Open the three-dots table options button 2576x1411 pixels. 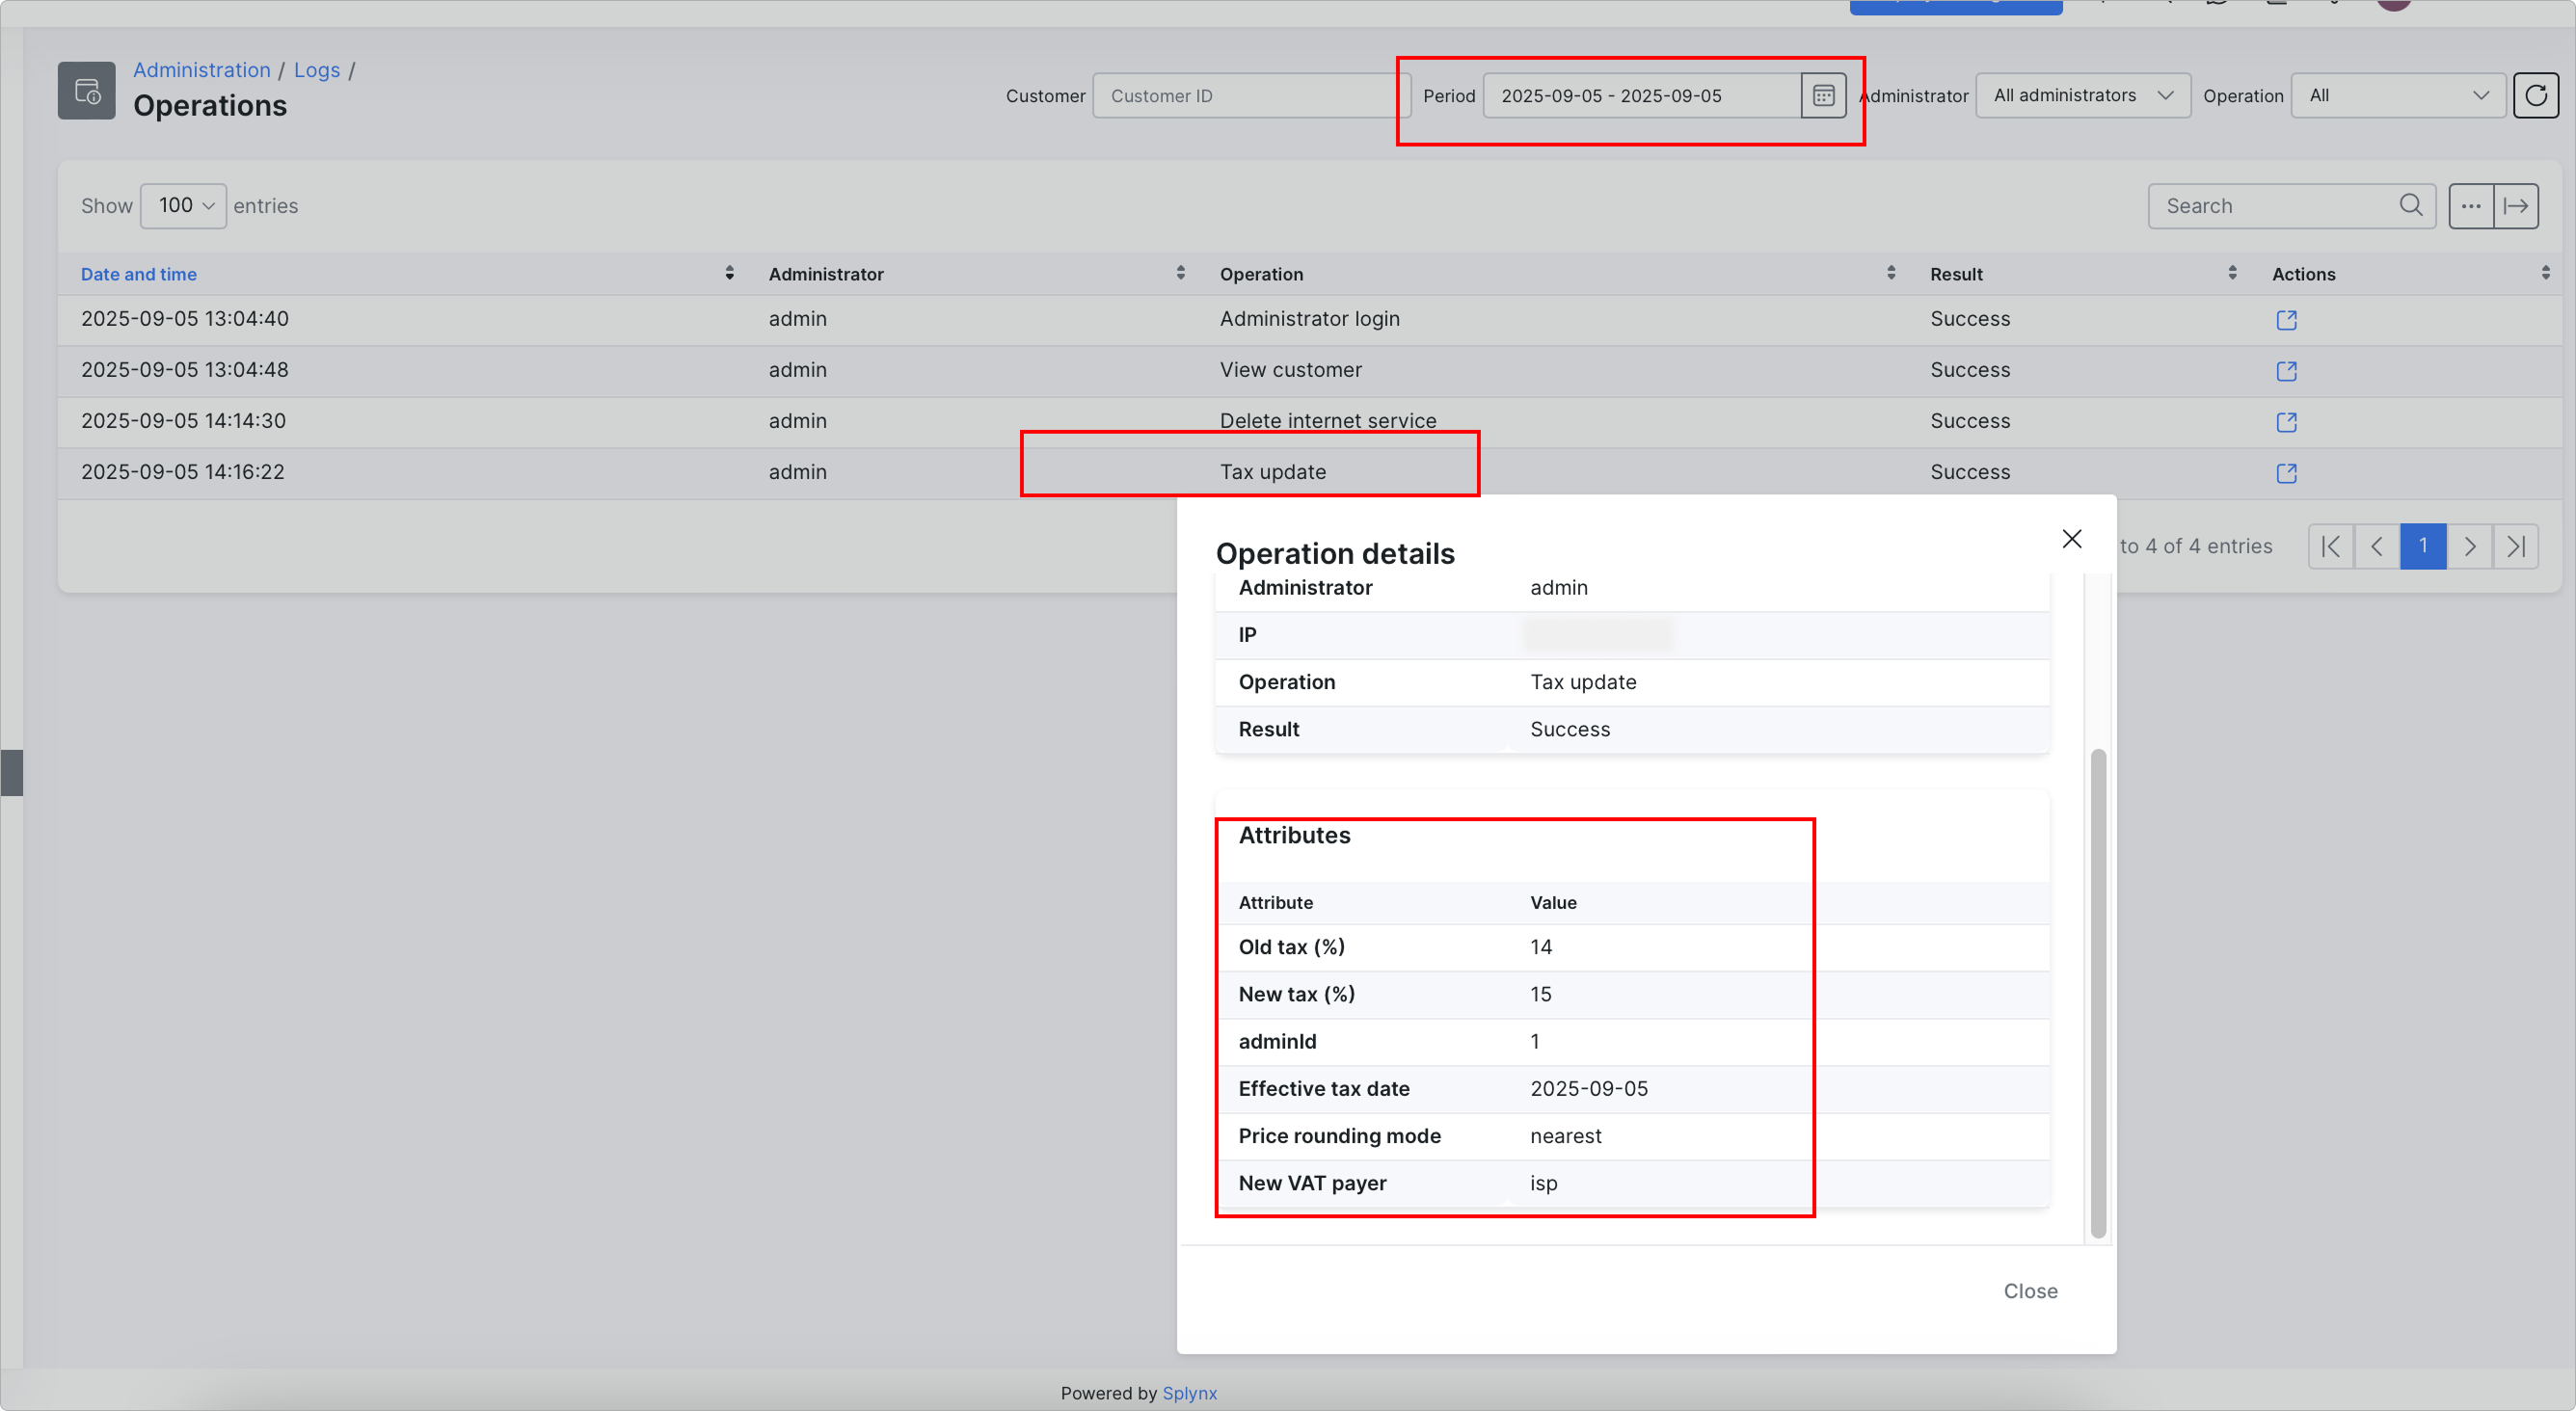pos(2470,206)
